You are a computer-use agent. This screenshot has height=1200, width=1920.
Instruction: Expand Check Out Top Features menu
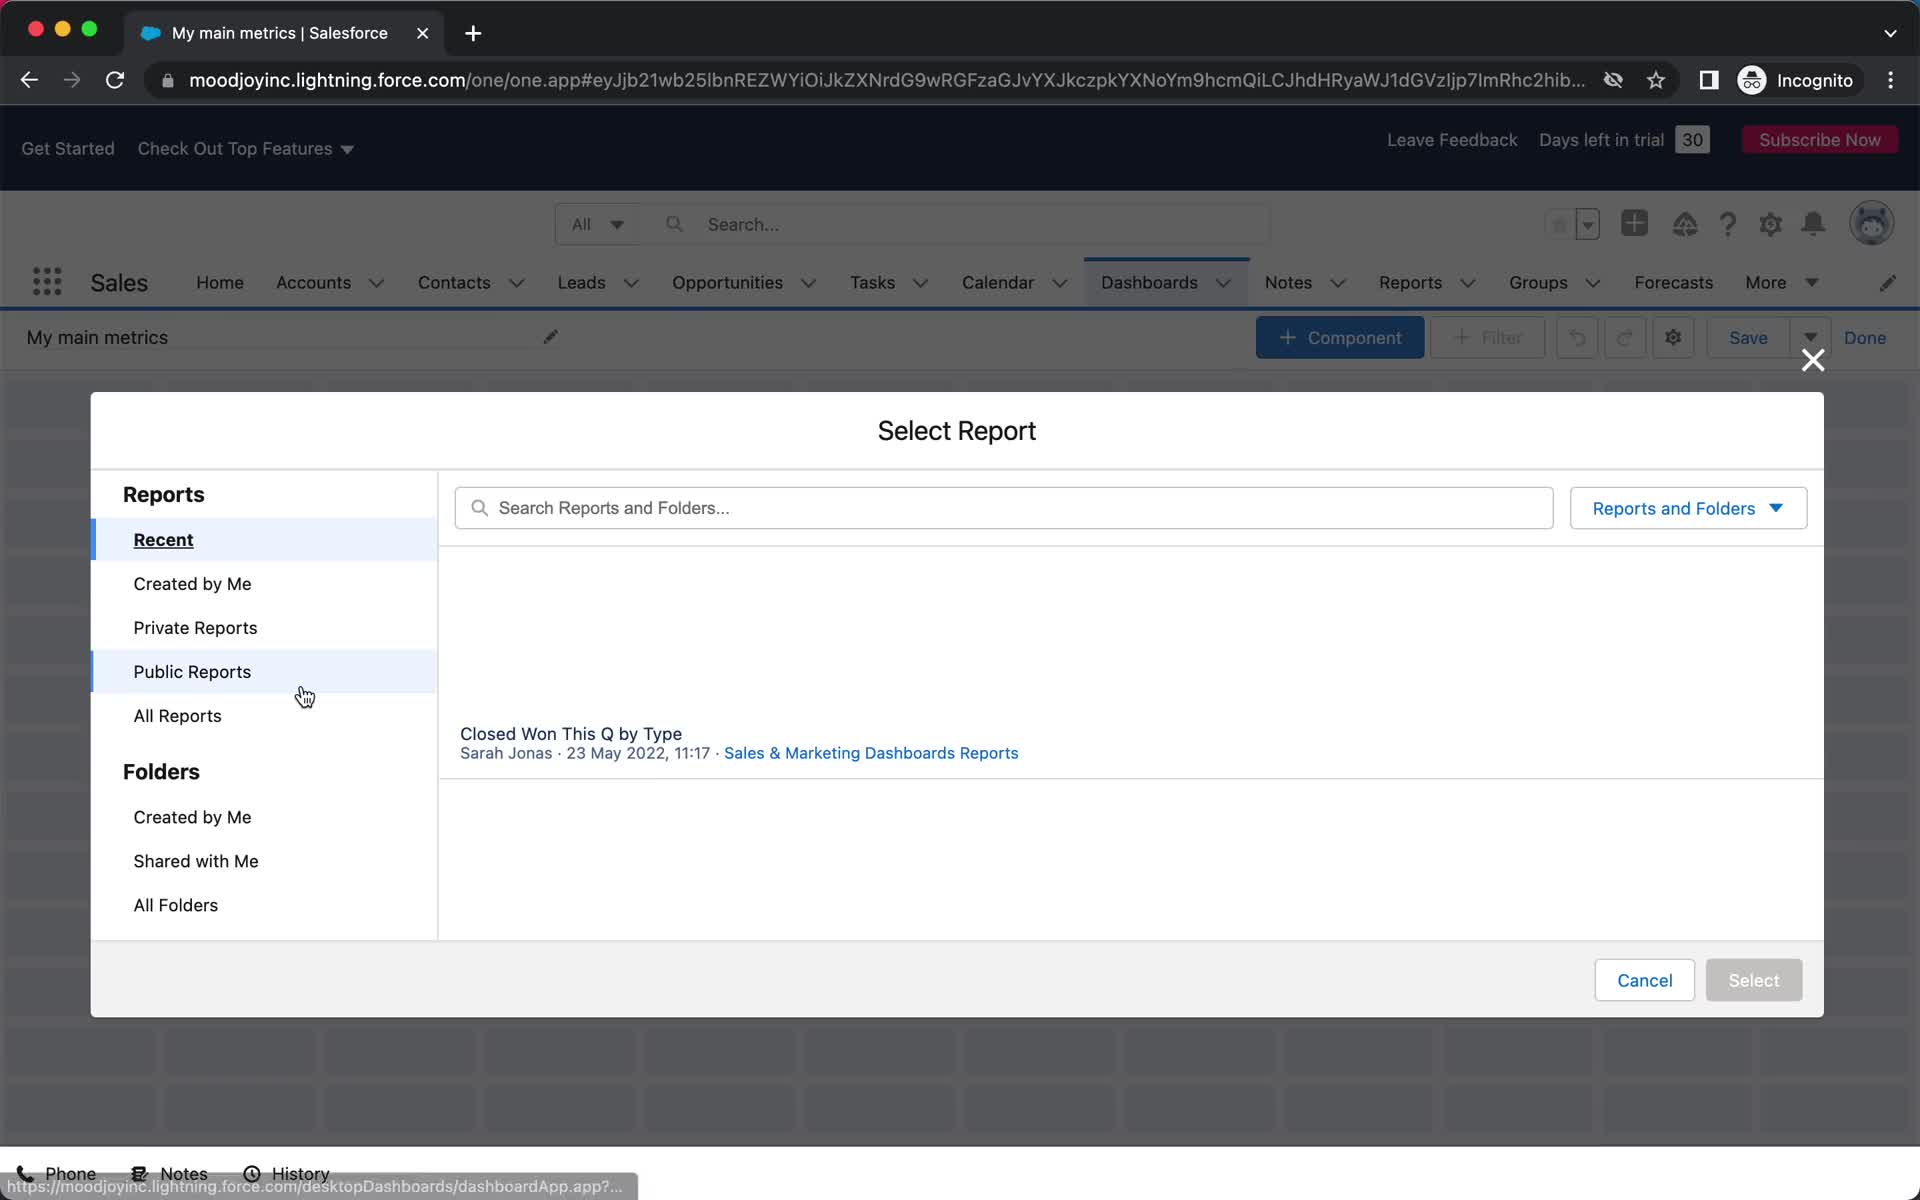coord(246,149)
